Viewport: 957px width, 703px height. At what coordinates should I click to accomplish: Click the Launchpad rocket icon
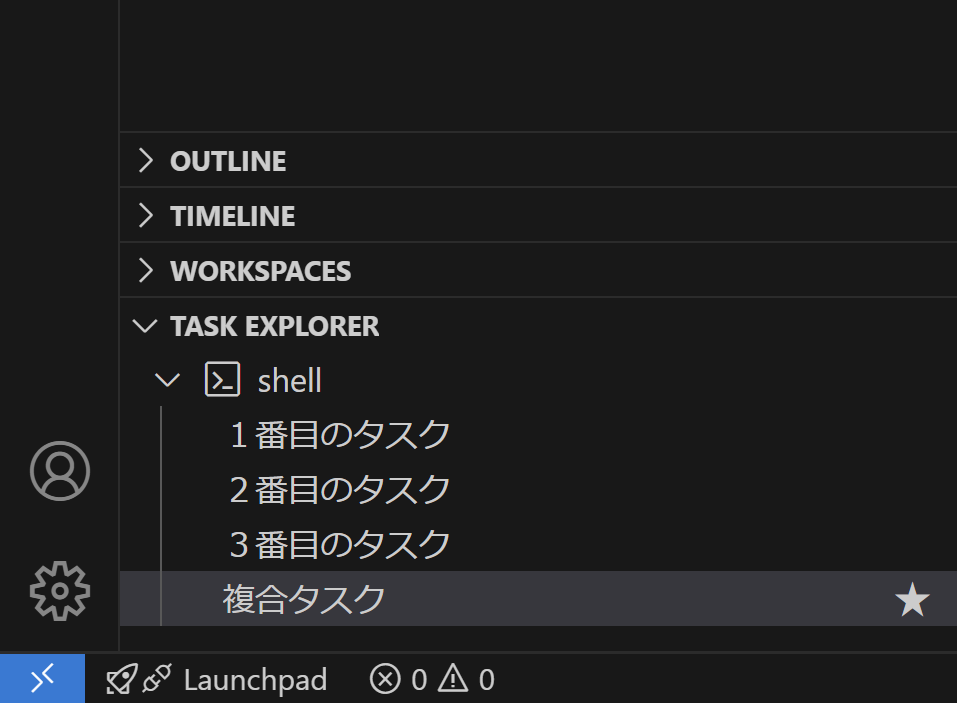tap(121, 679)
